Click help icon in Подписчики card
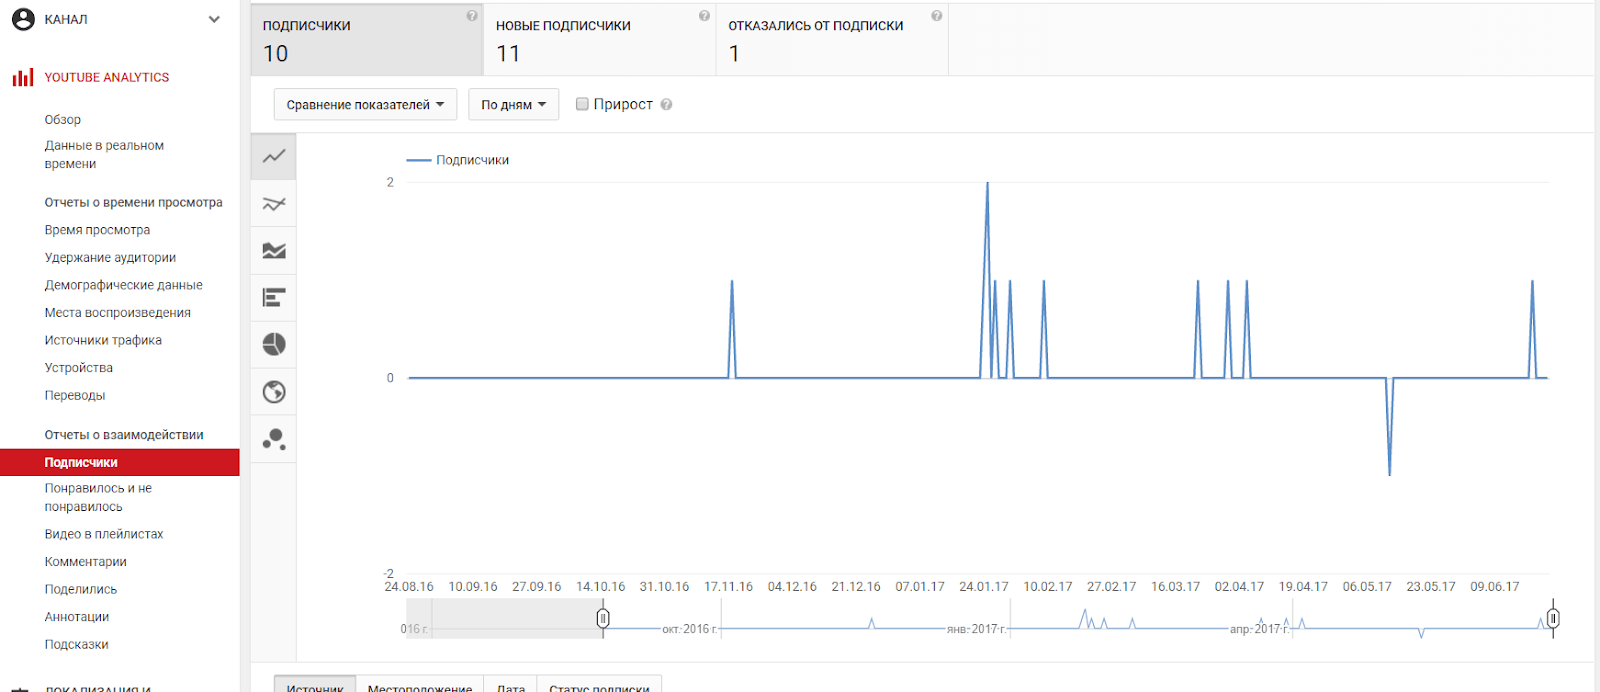 (472, 16)
